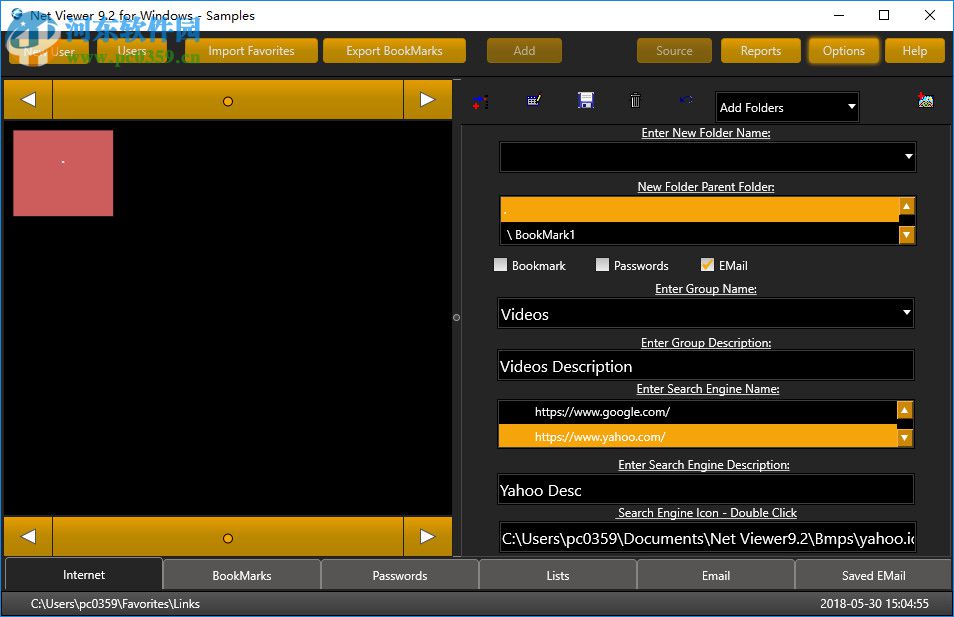This screenshot has width=954, height=617.
Task: Select https://www.google.com/ in search engine list
Action: click(x=602, y=411)
